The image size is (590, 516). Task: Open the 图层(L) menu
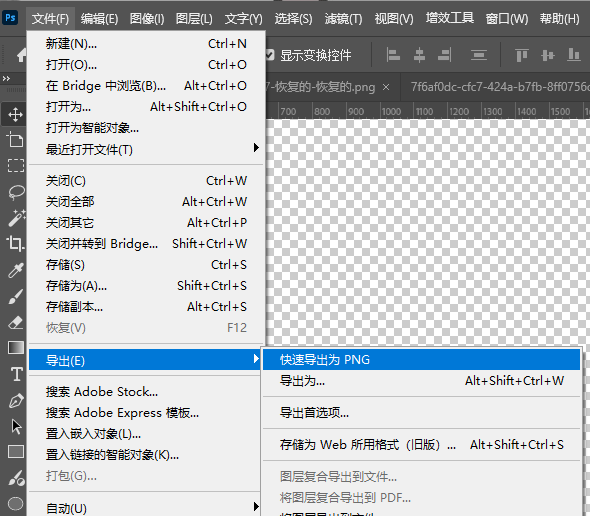[194, 18]
